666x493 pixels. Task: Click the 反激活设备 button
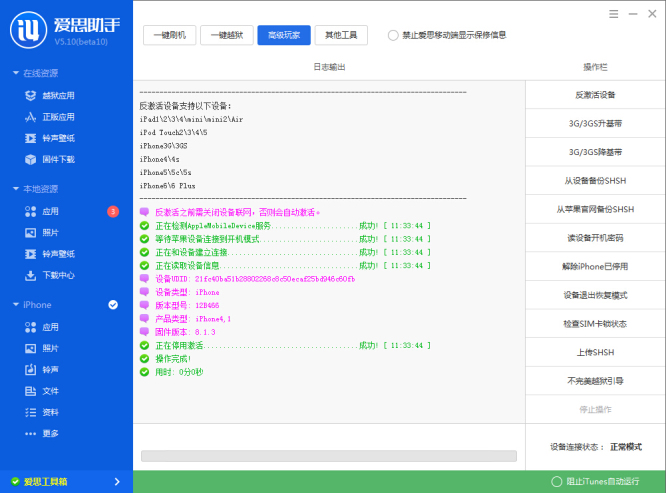595,95
